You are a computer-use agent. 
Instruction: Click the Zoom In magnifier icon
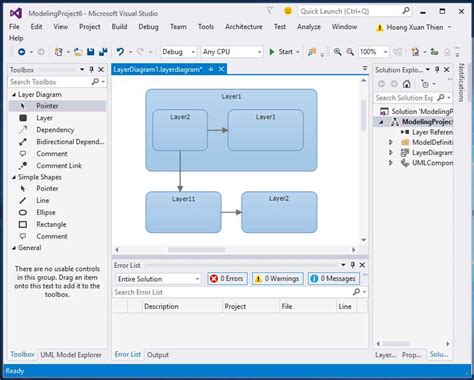click(x=337, y=52)
